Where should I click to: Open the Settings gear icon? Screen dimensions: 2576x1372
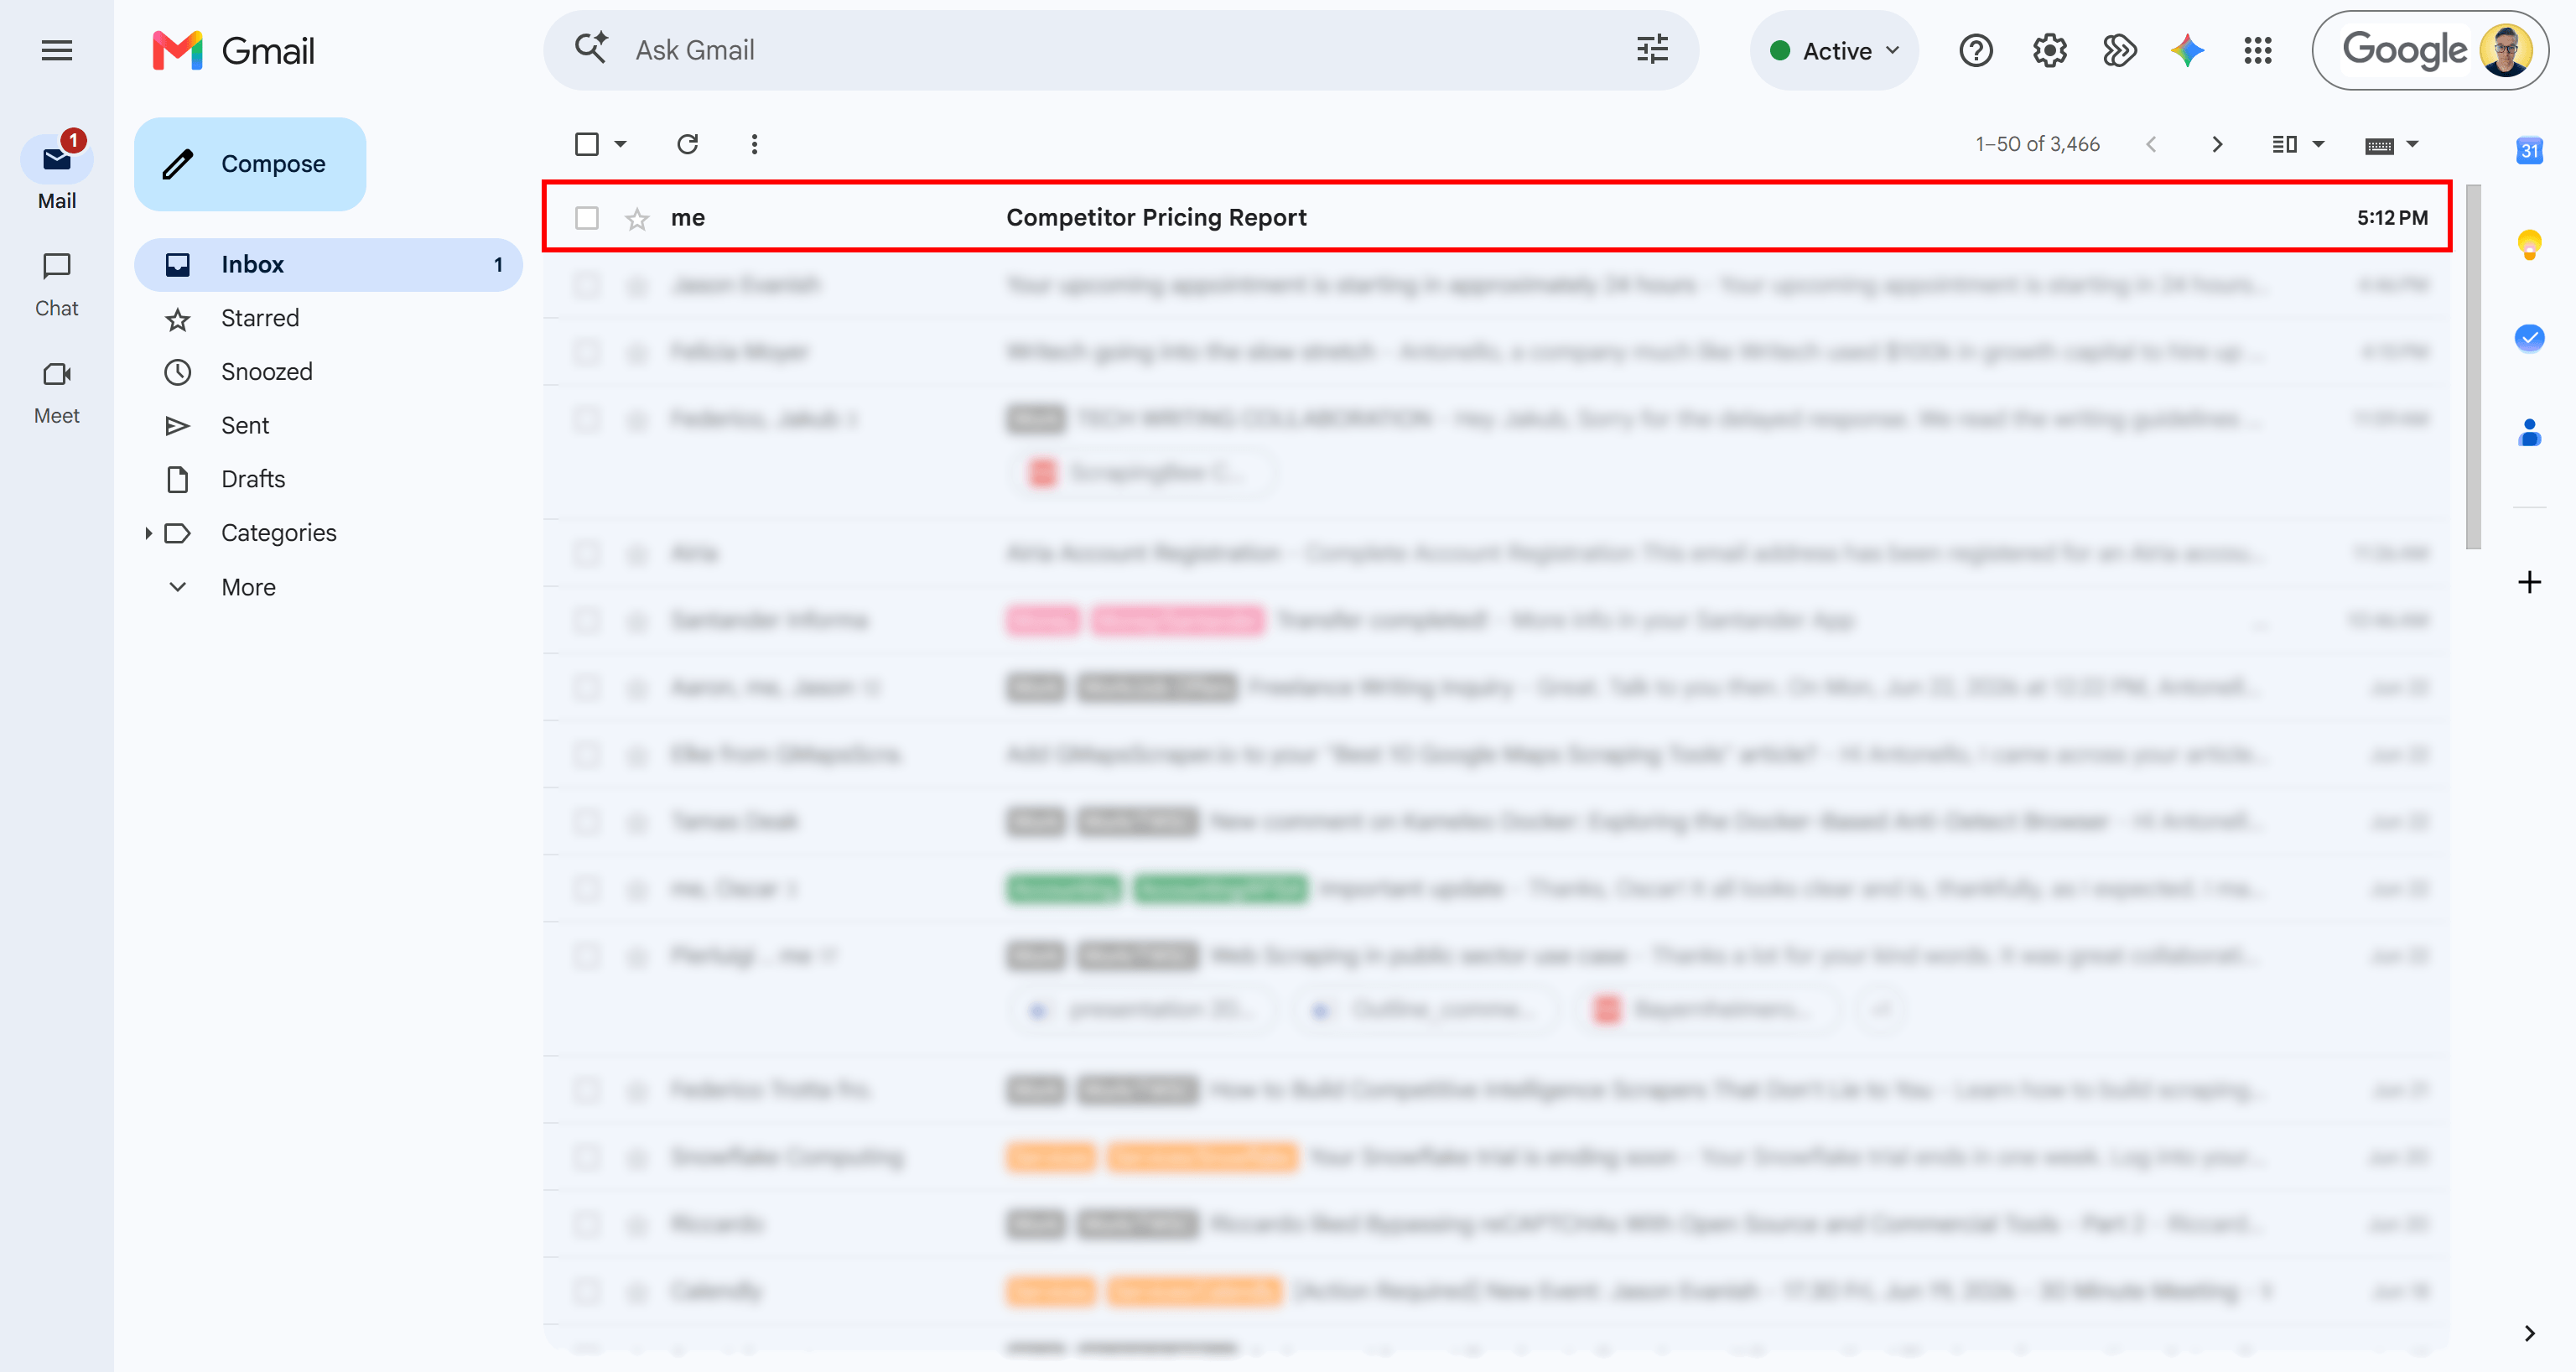[x=2049, y=50]
